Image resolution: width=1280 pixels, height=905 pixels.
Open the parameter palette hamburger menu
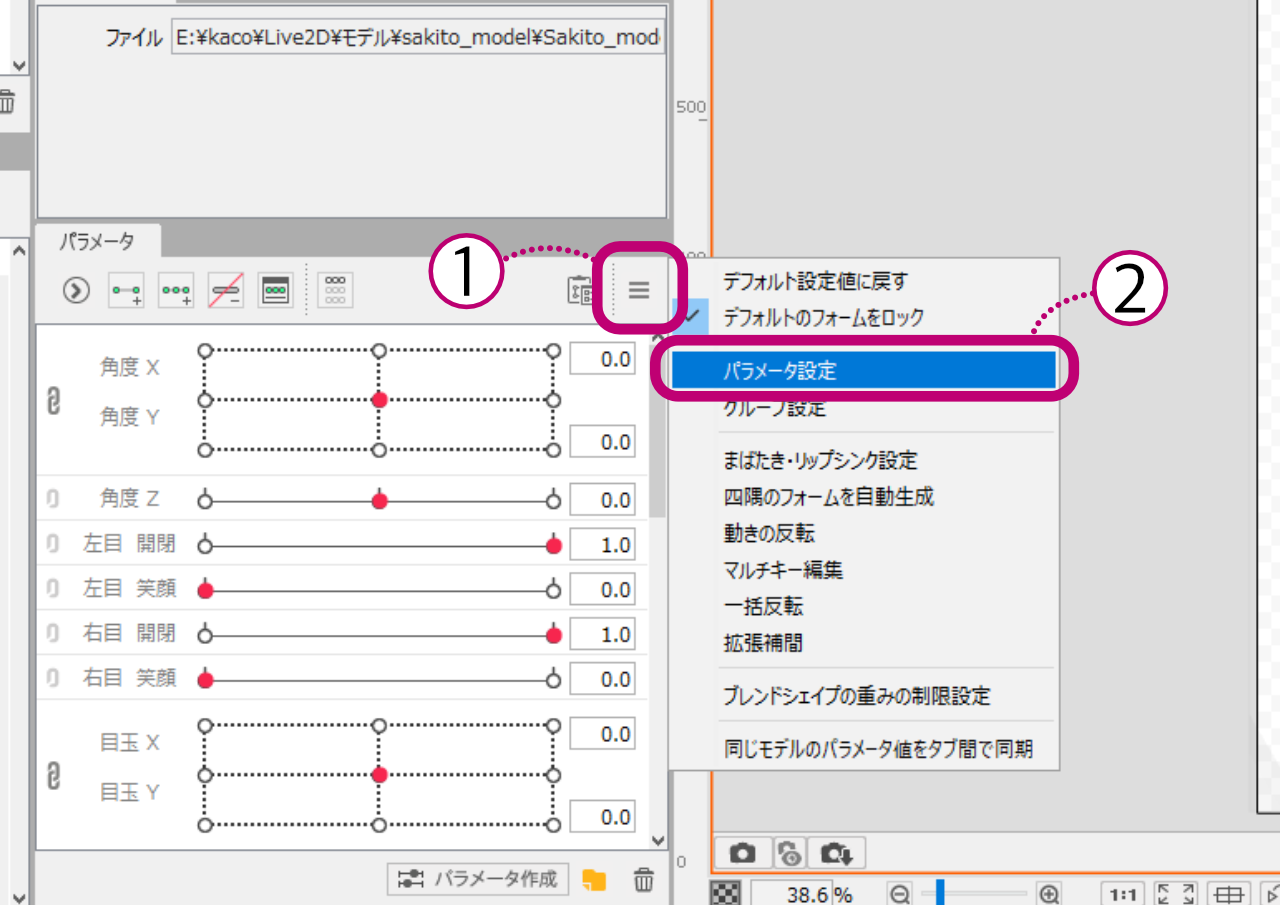(x=639, y=290)
